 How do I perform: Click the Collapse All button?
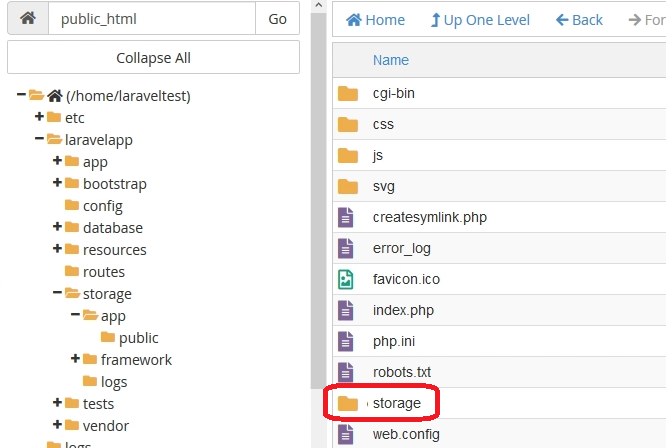pos(153,57)
